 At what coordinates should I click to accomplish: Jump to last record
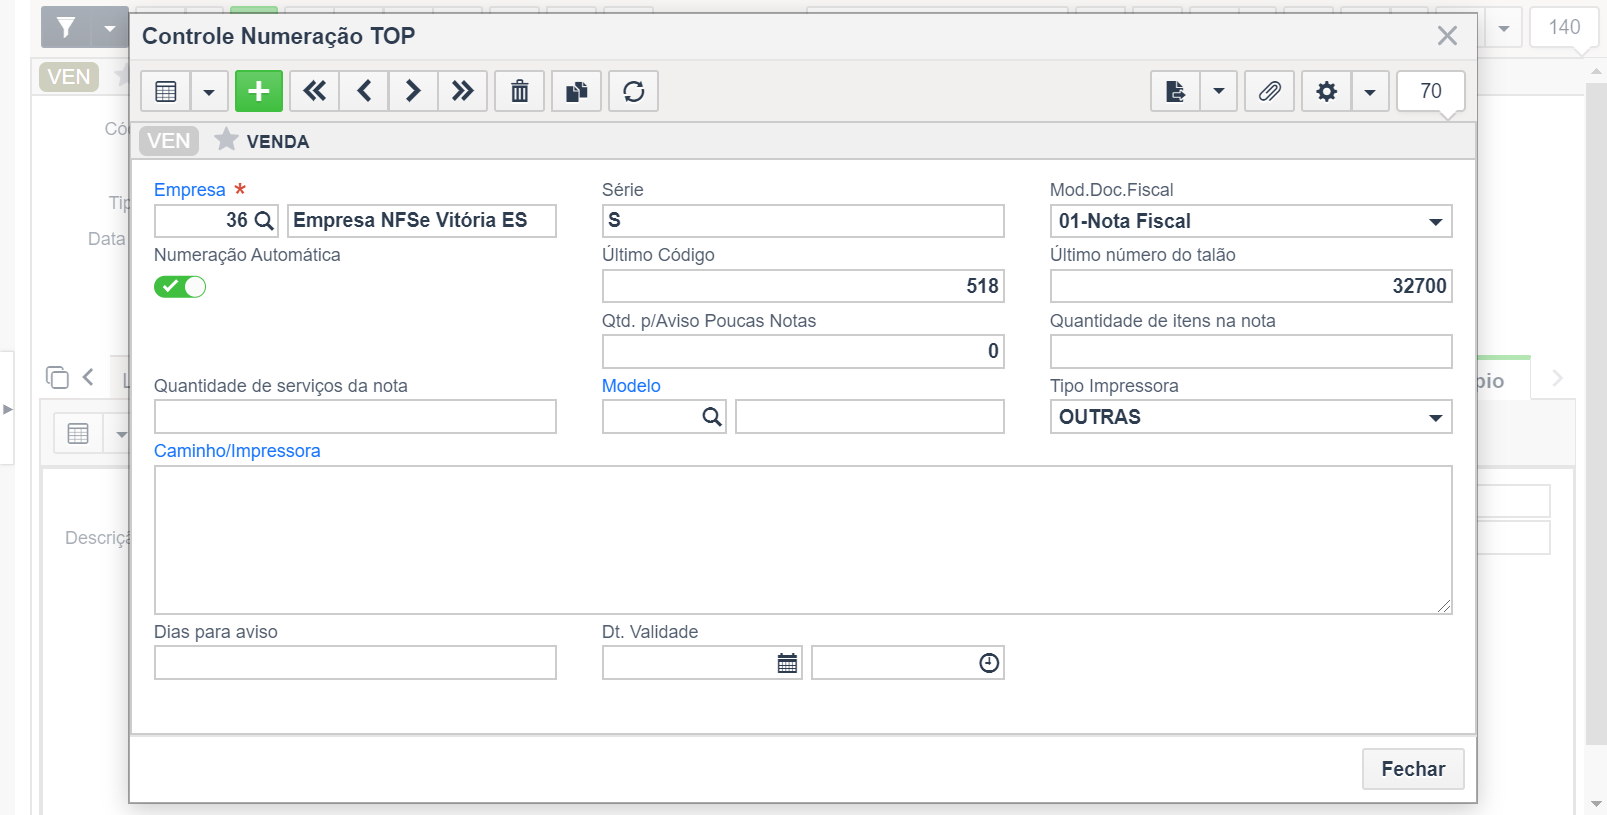462,91
